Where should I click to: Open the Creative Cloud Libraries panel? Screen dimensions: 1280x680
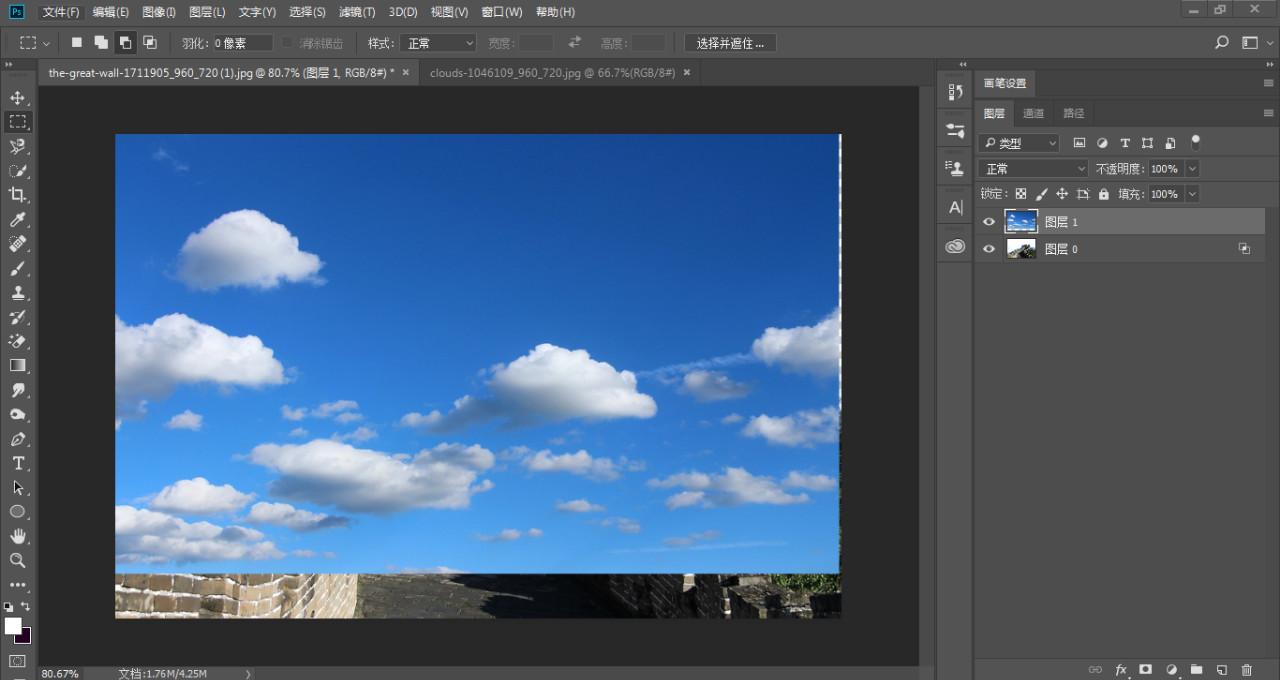(955, 246)
